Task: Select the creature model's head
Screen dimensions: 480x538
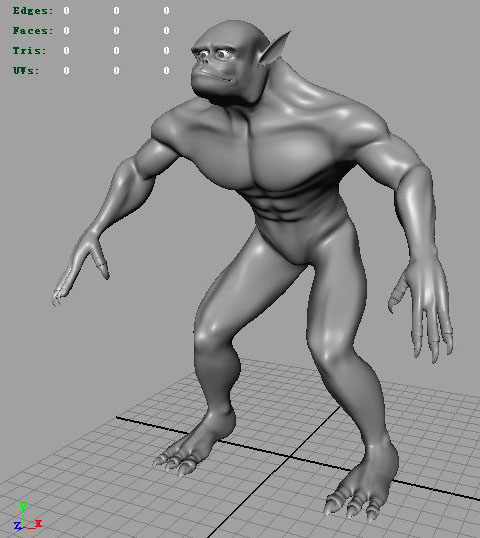Action: [230, 62]
